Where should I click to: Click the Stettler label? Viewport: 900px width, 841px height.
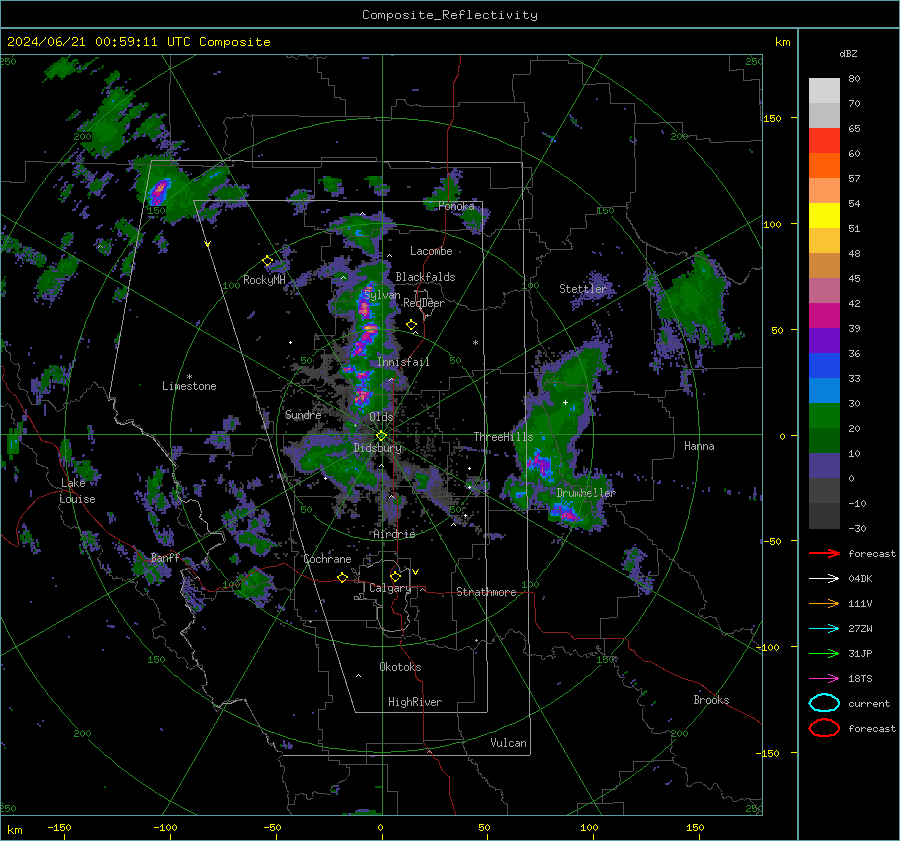click(x=583, y=289)
